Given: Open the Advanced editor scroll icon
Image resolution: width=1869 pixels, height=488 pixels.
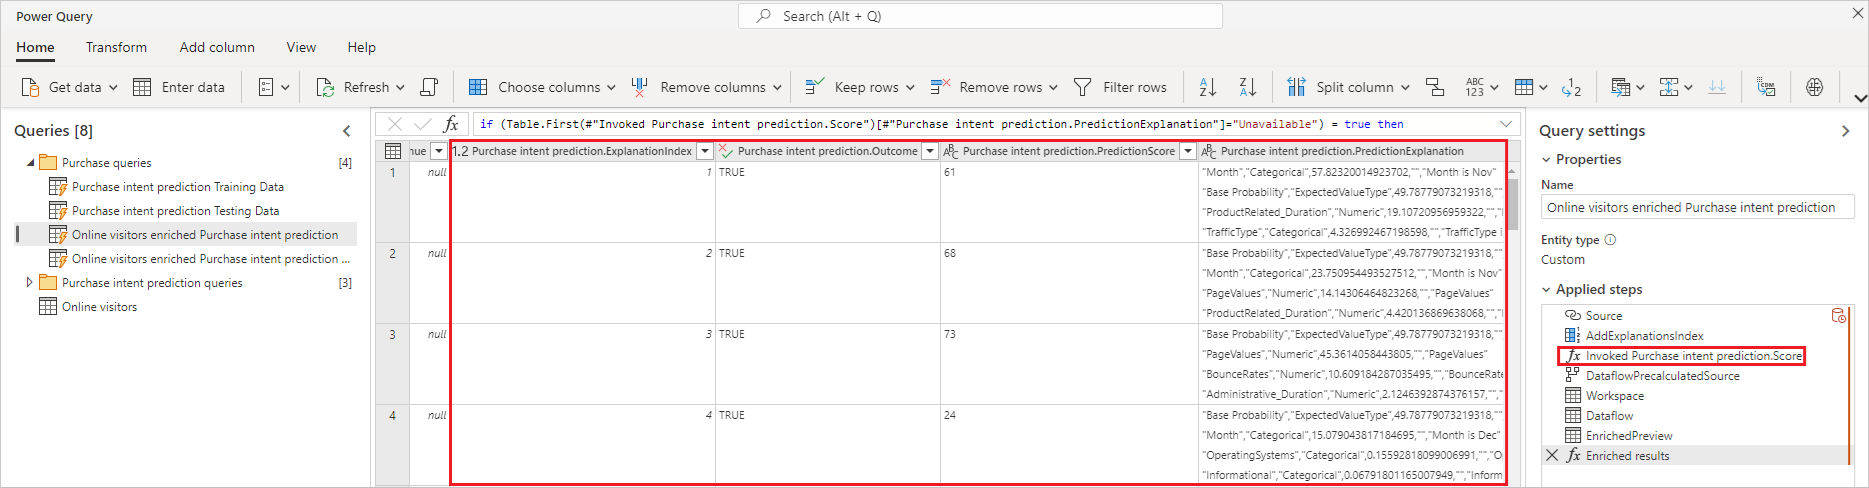Looking at the screenshot, I should coord(429,87).
